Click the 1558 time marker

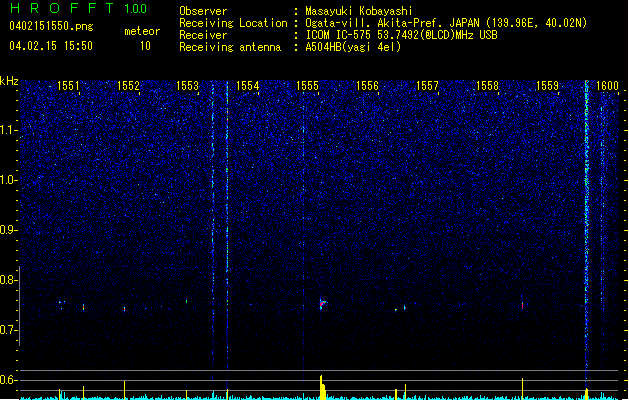[x=487, y=86]
